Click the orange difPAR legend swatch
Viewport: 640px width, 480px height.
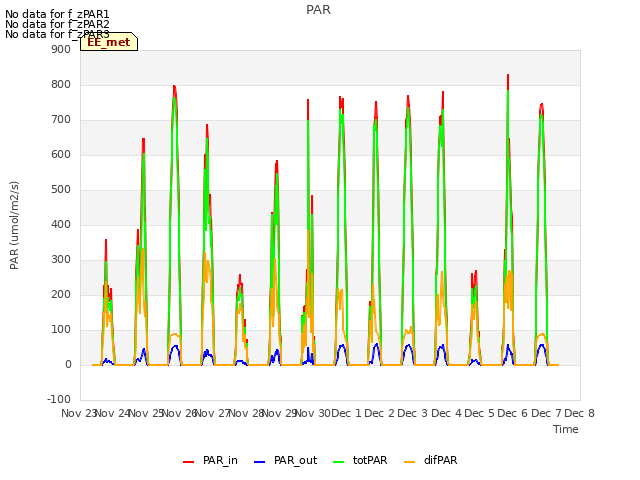(x=409, y=461)
